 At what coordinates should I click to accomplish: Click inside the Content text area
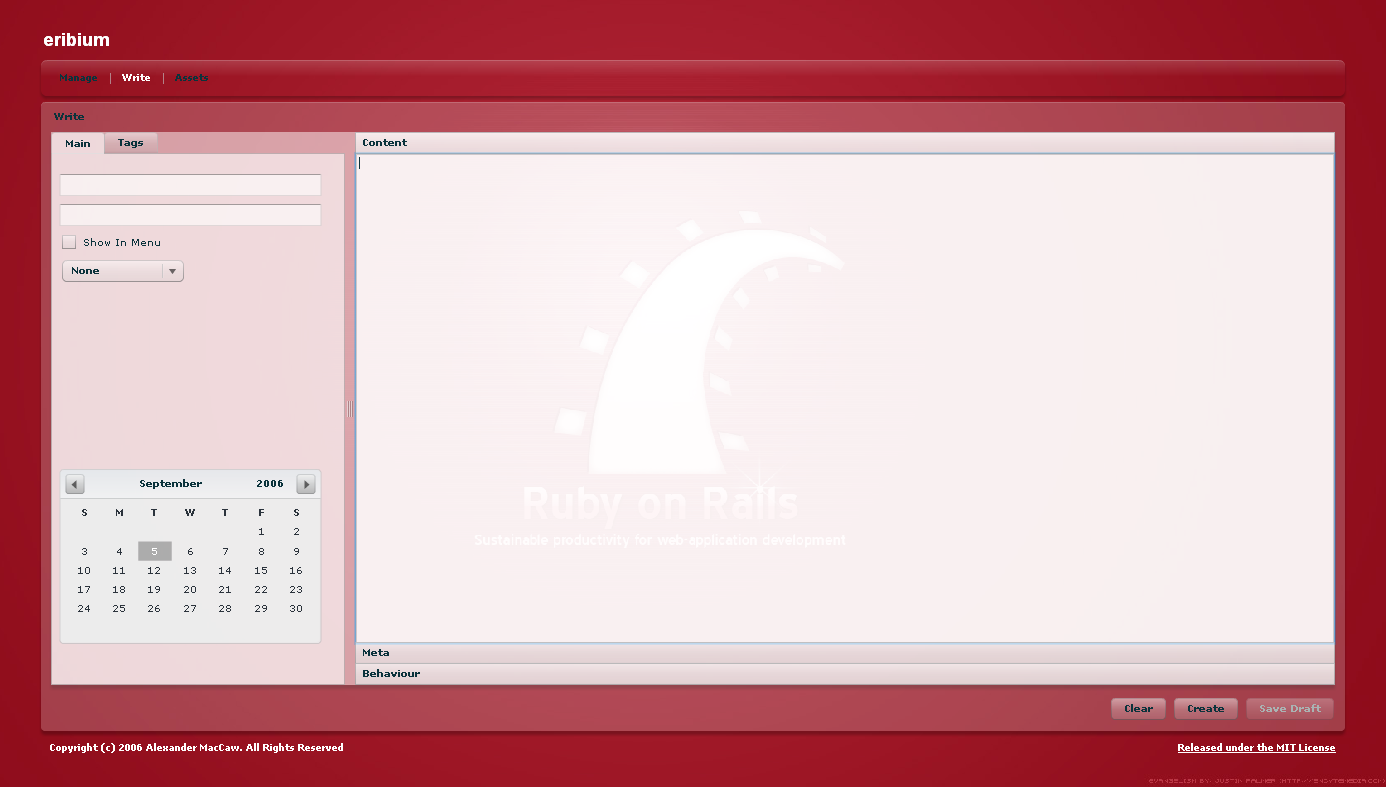pyautogui.click(x=844, y=398)
